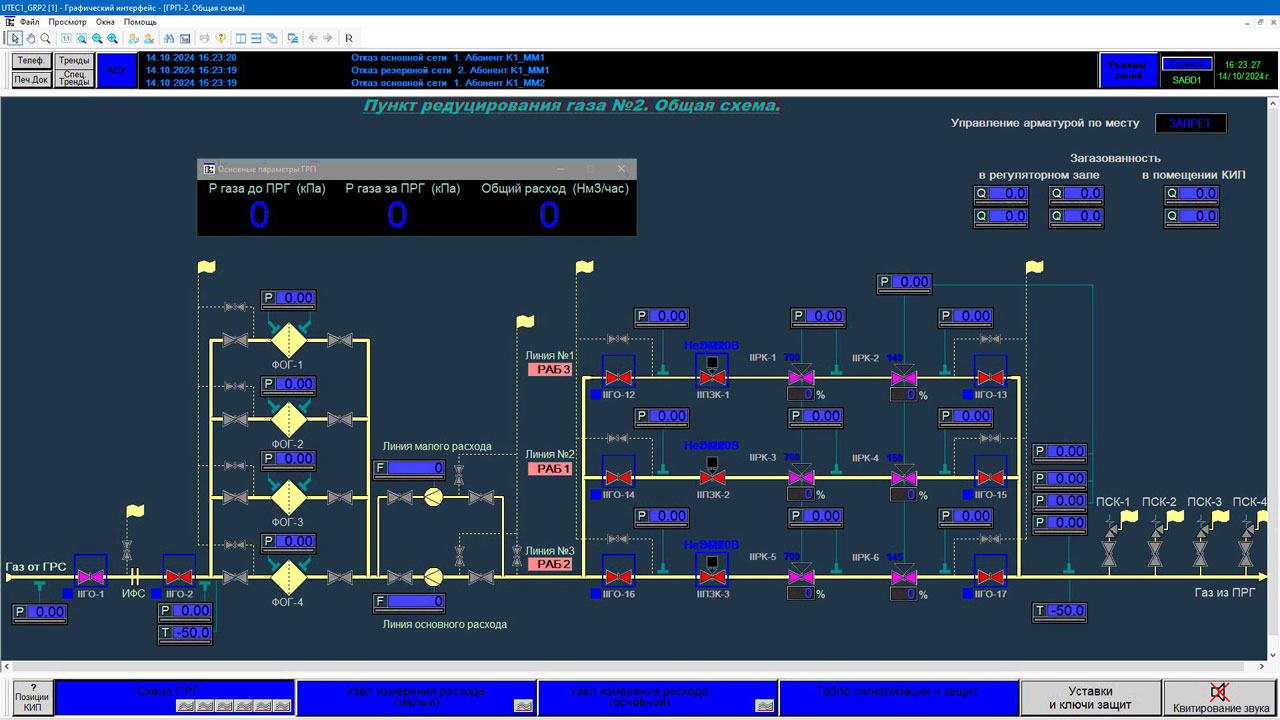This screenshot has height=720, width=1280.
Task: Click the first alarm row Отказ основной сети
Action: [448, 58]
